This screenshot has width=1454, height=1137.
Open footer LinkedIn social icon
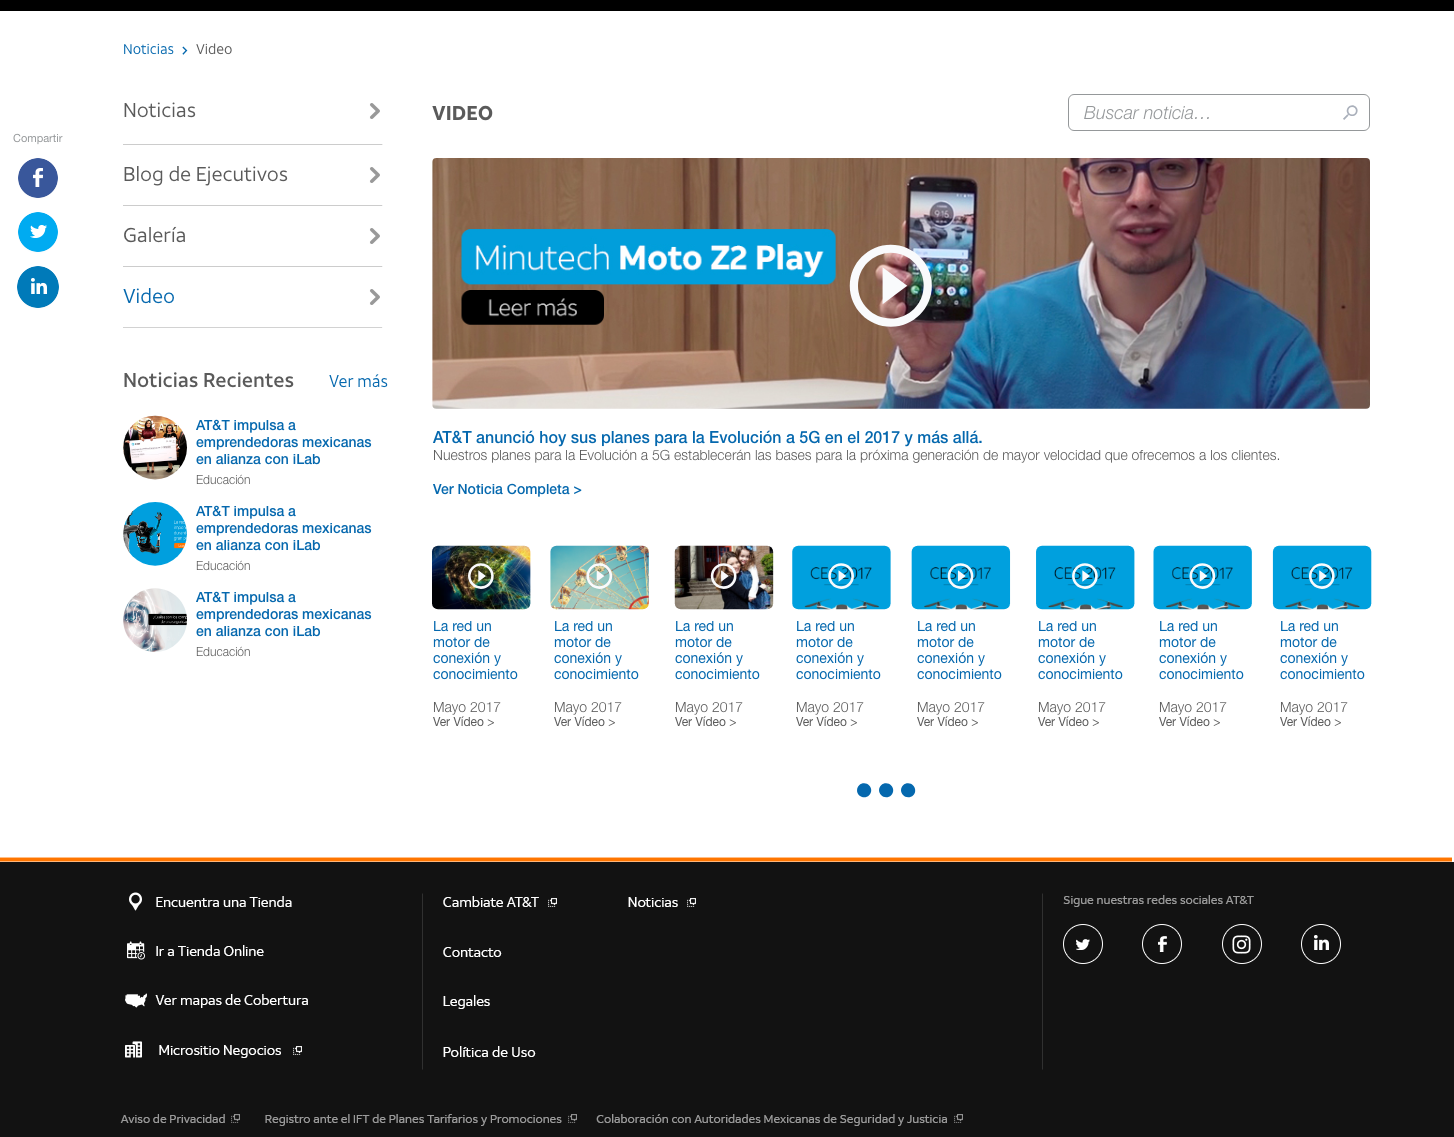[x=1321, y=944]
